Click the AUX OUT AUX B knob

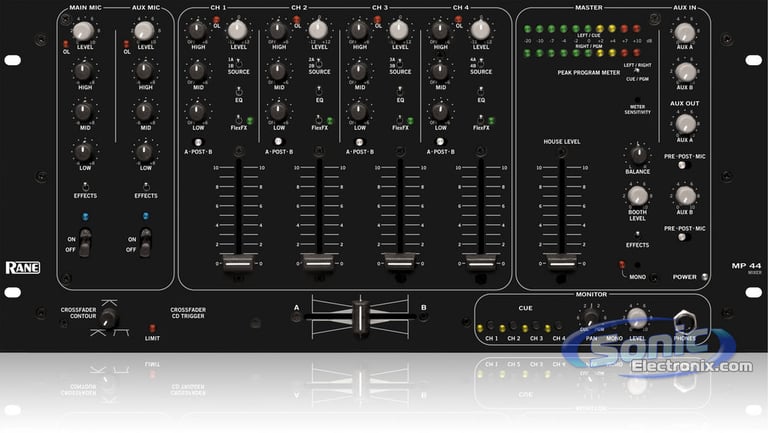click(x=685, y=196)
